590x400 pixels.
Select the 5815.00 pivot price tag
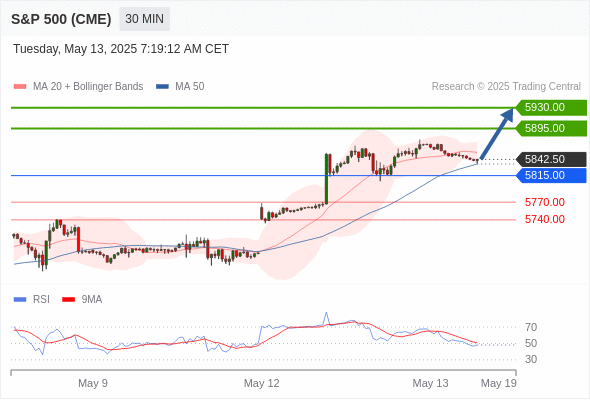click(x=551, y=175)
